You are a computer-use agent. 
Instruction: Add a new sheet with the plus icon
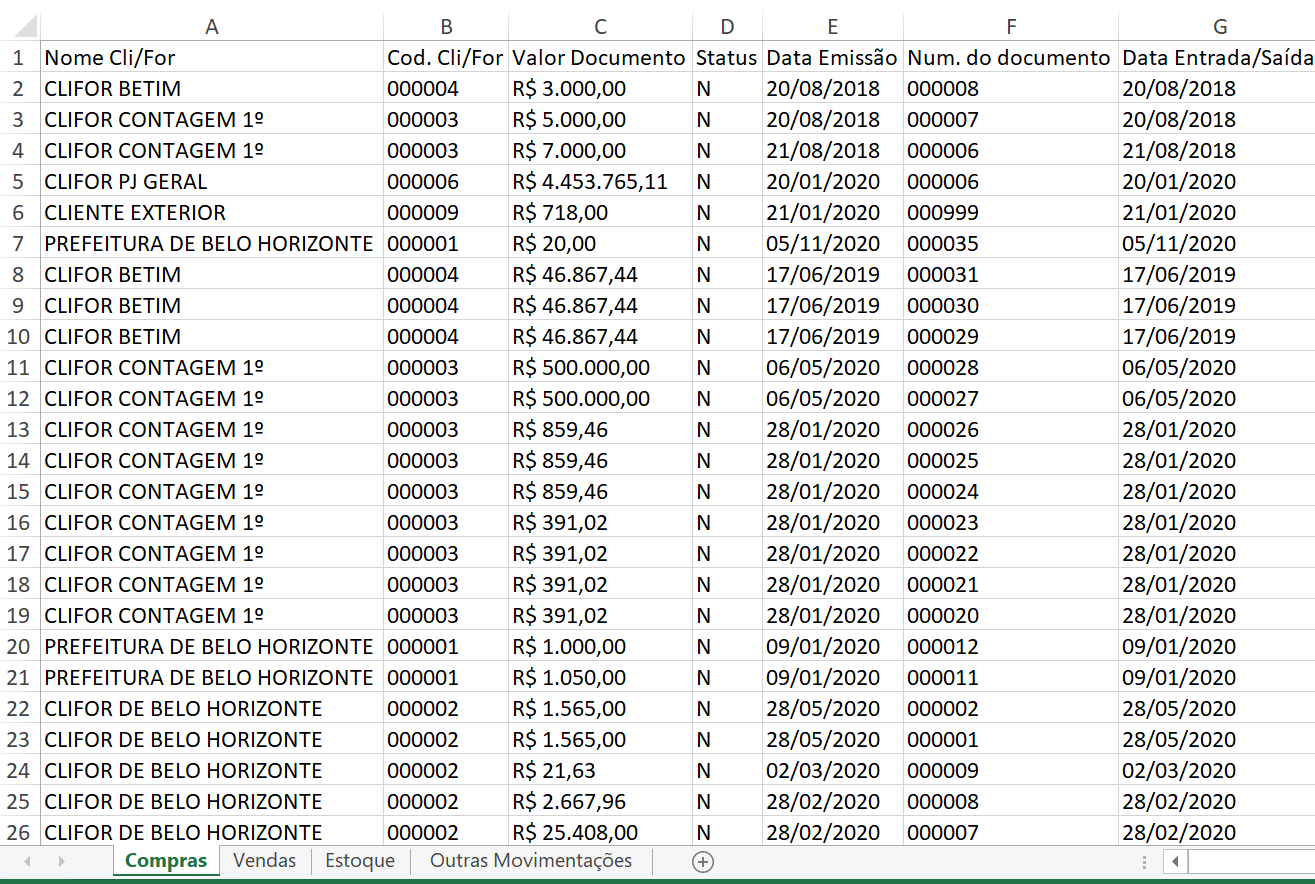click(703, 861)
